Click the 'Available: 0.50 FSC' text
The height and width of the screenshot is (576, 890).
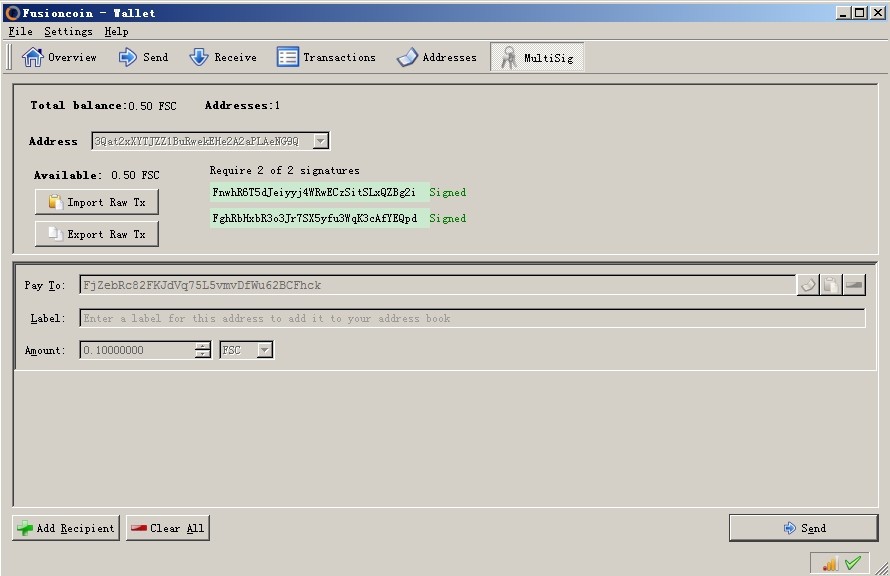pos(96,175)
